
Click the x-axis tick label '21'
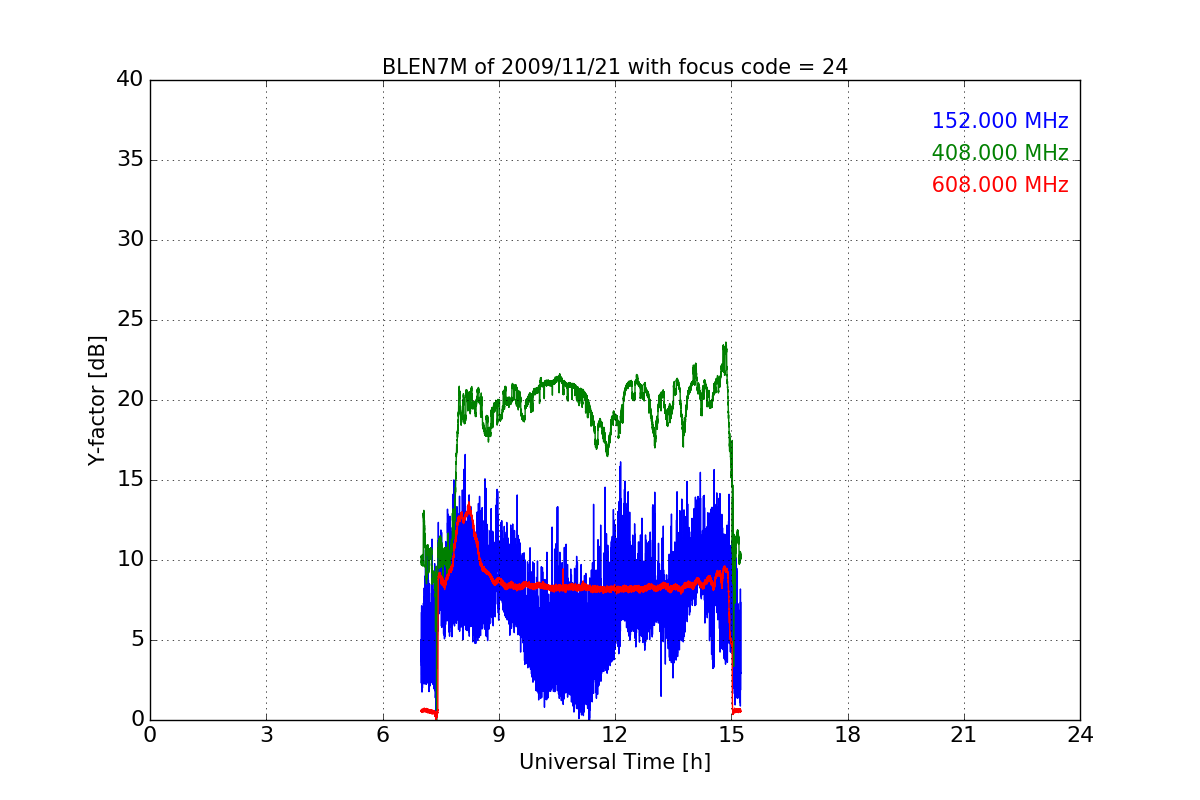pos(964,735)
